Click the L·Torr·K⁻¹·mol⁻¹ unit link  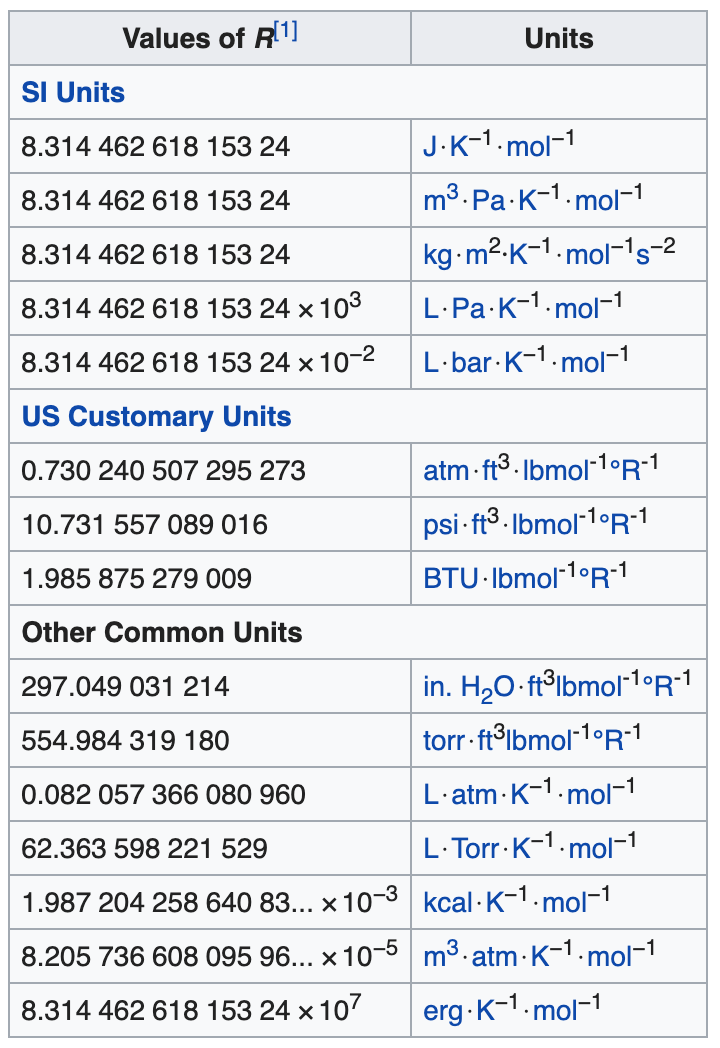pos(530,849)
